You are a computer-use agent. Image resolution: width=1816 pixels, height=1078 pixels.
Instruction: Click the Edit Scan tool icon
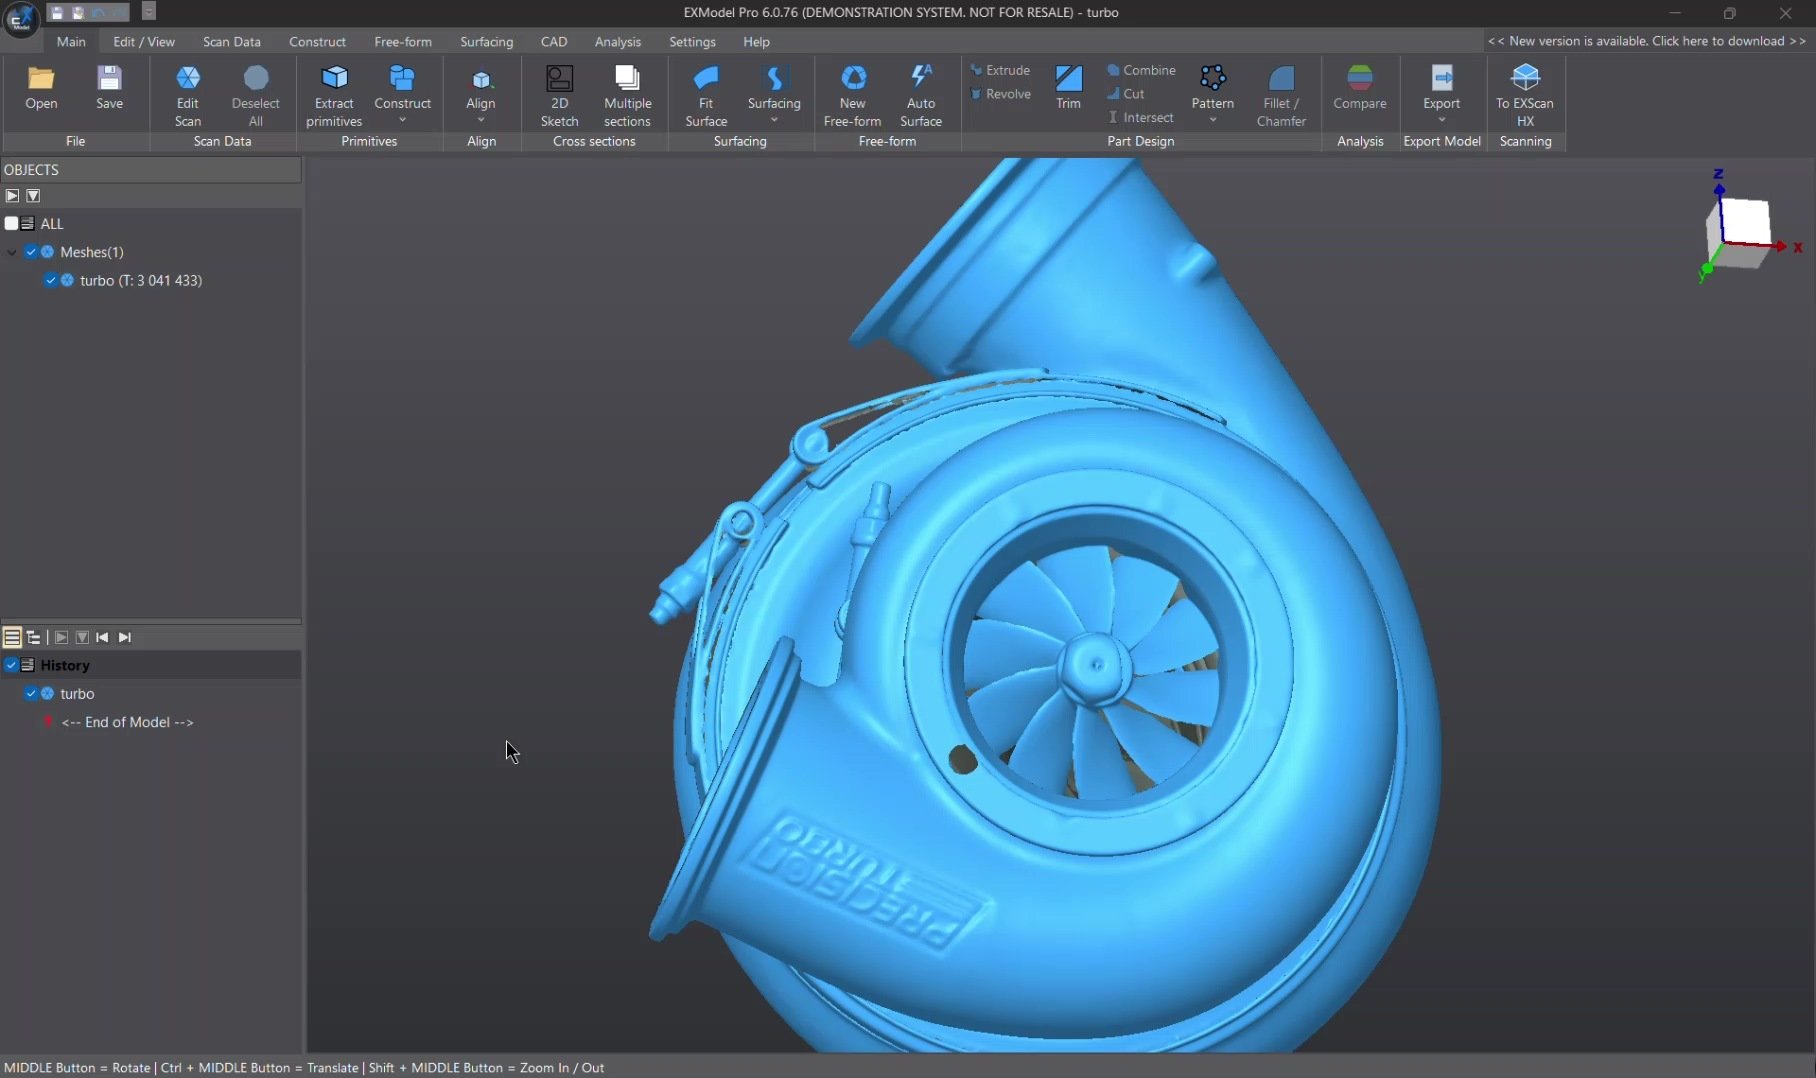[188, 79]
